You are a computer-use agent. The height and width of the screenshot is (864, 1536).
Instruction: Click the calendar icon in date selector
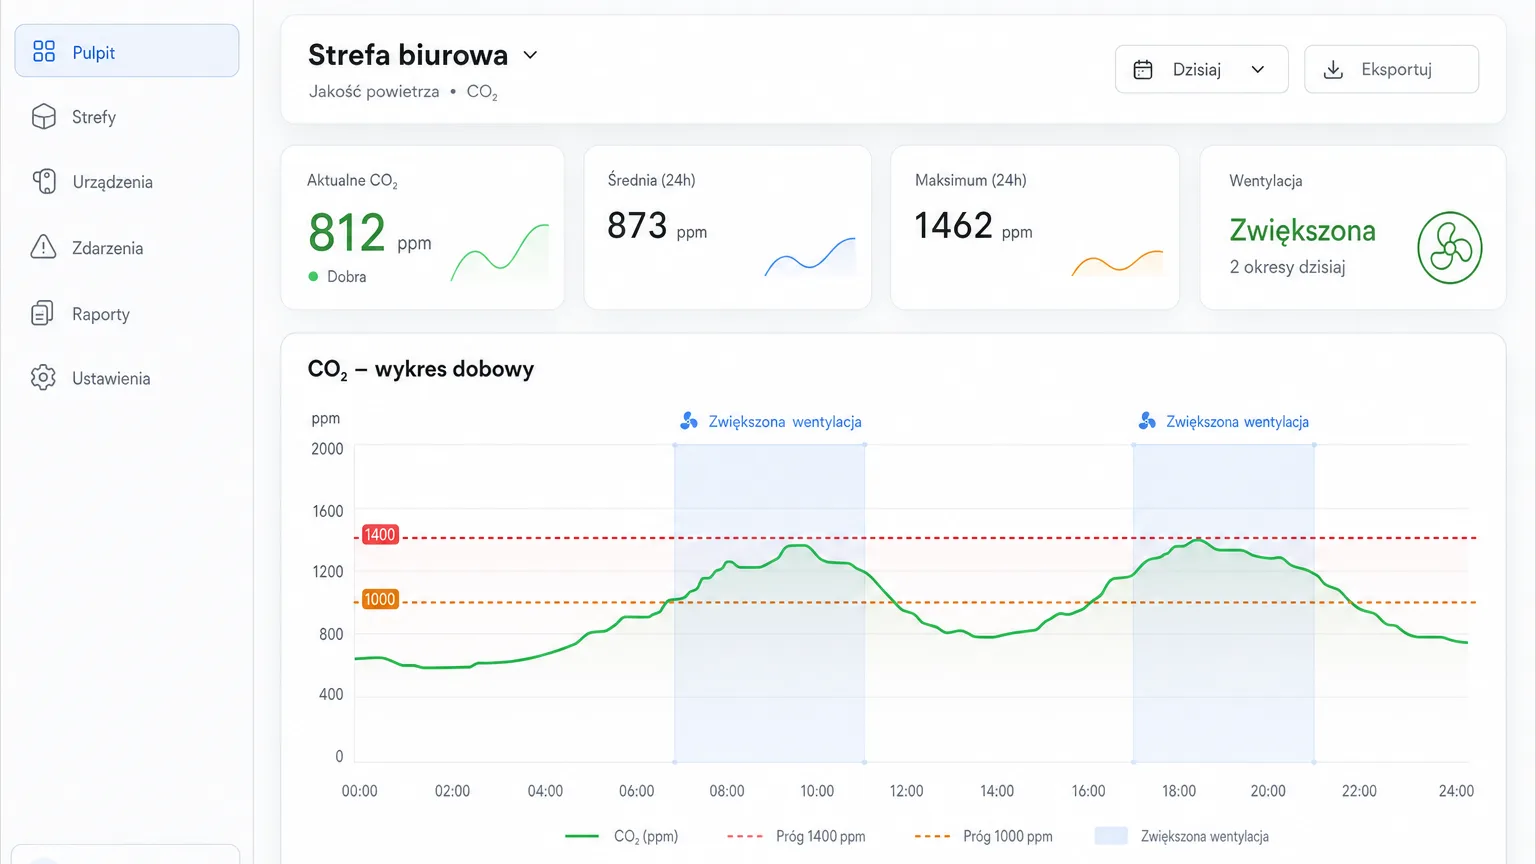point(1143,70)
